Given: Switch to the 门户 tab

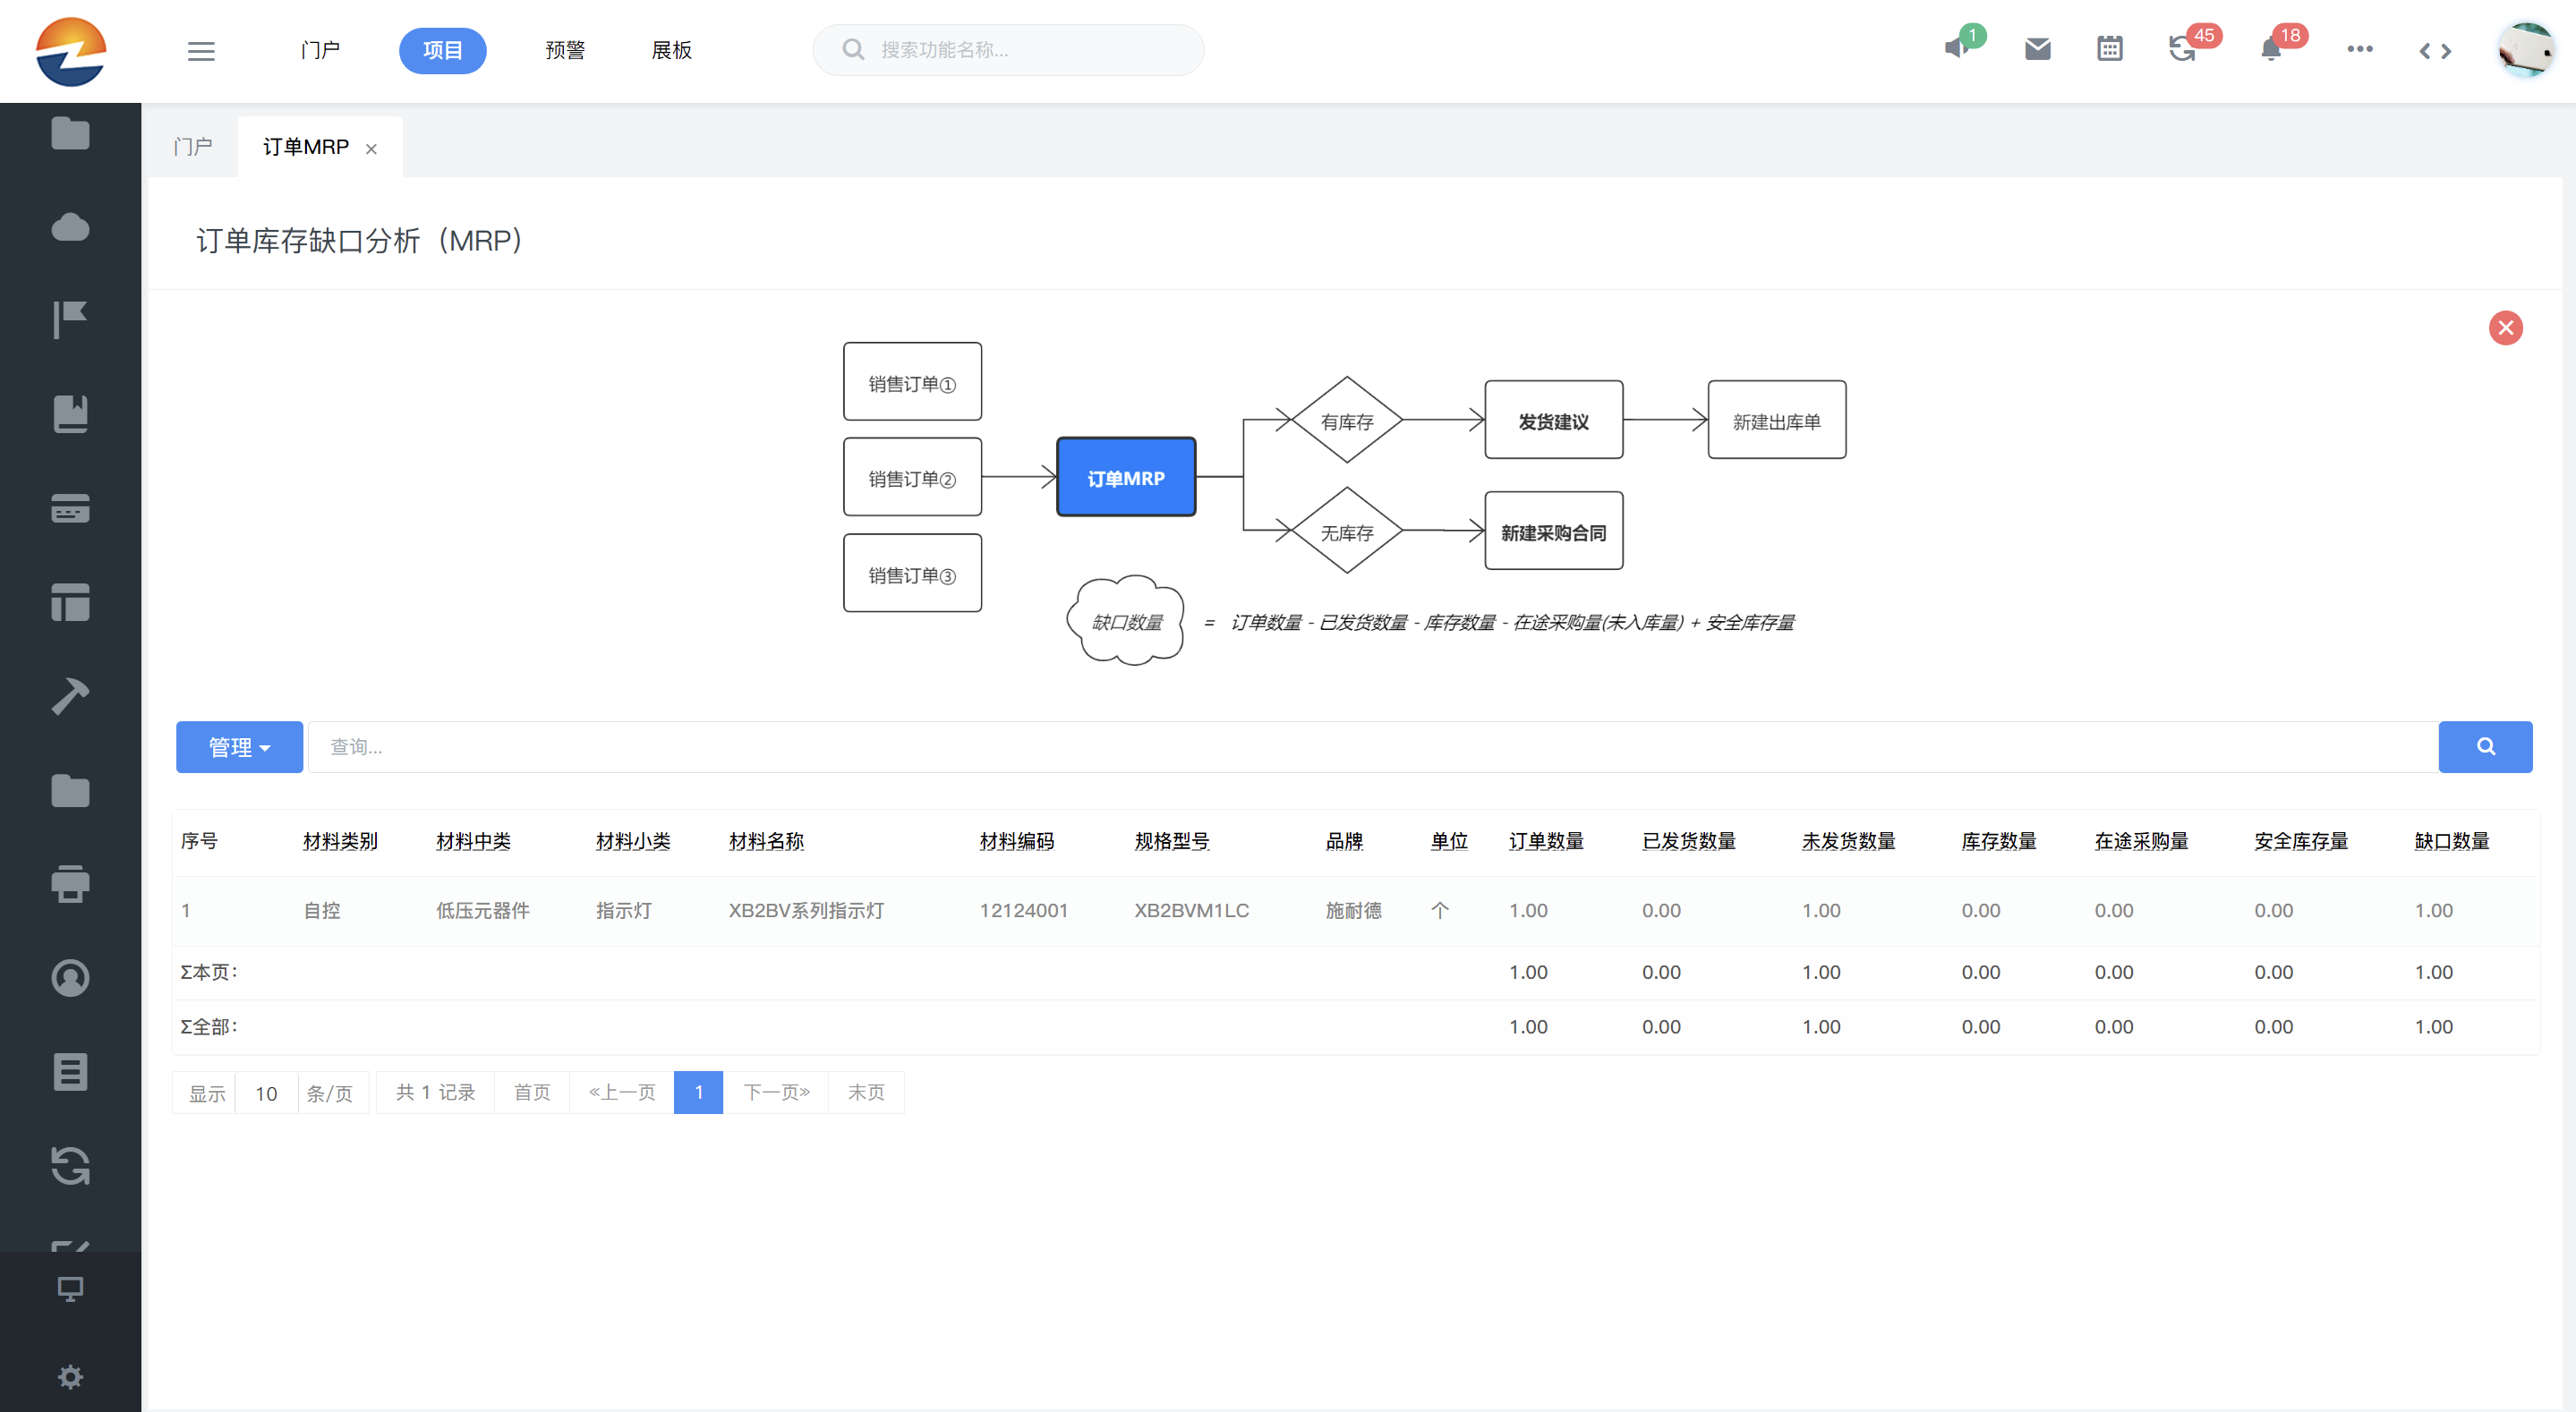Looking at the screenshot, I should 193,147.
